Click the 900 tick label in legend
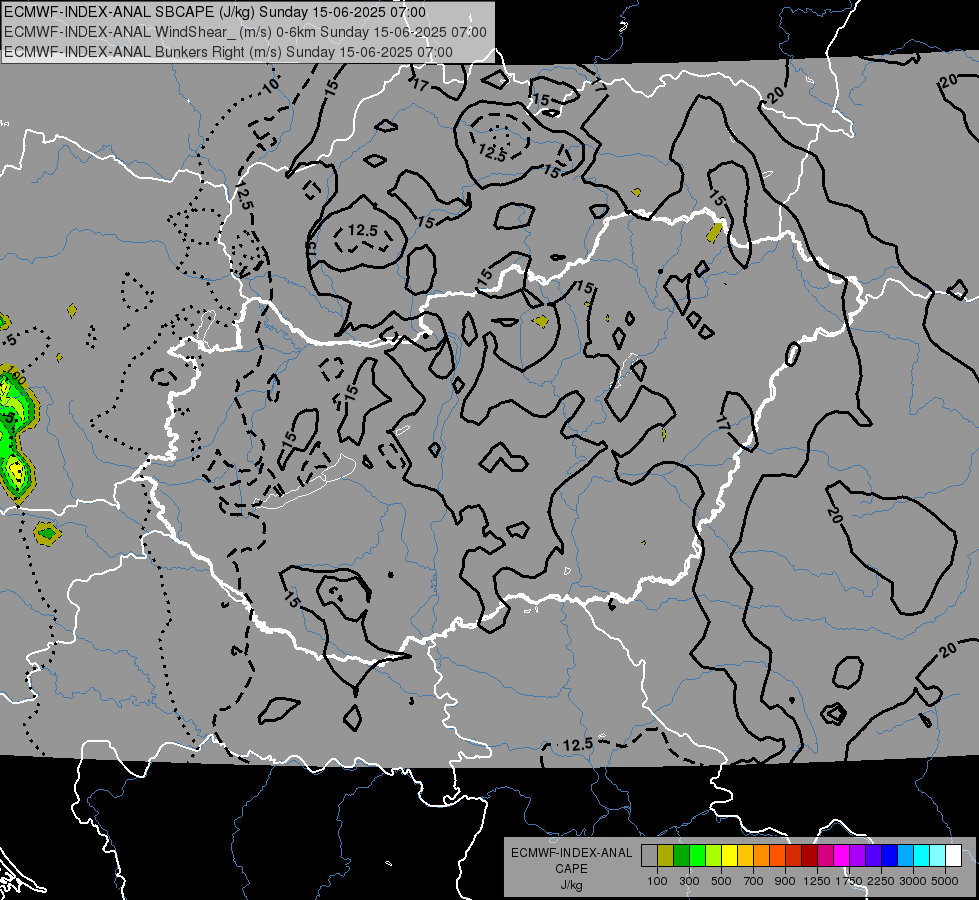Screen dimensions: 979x900 point(785,881)
